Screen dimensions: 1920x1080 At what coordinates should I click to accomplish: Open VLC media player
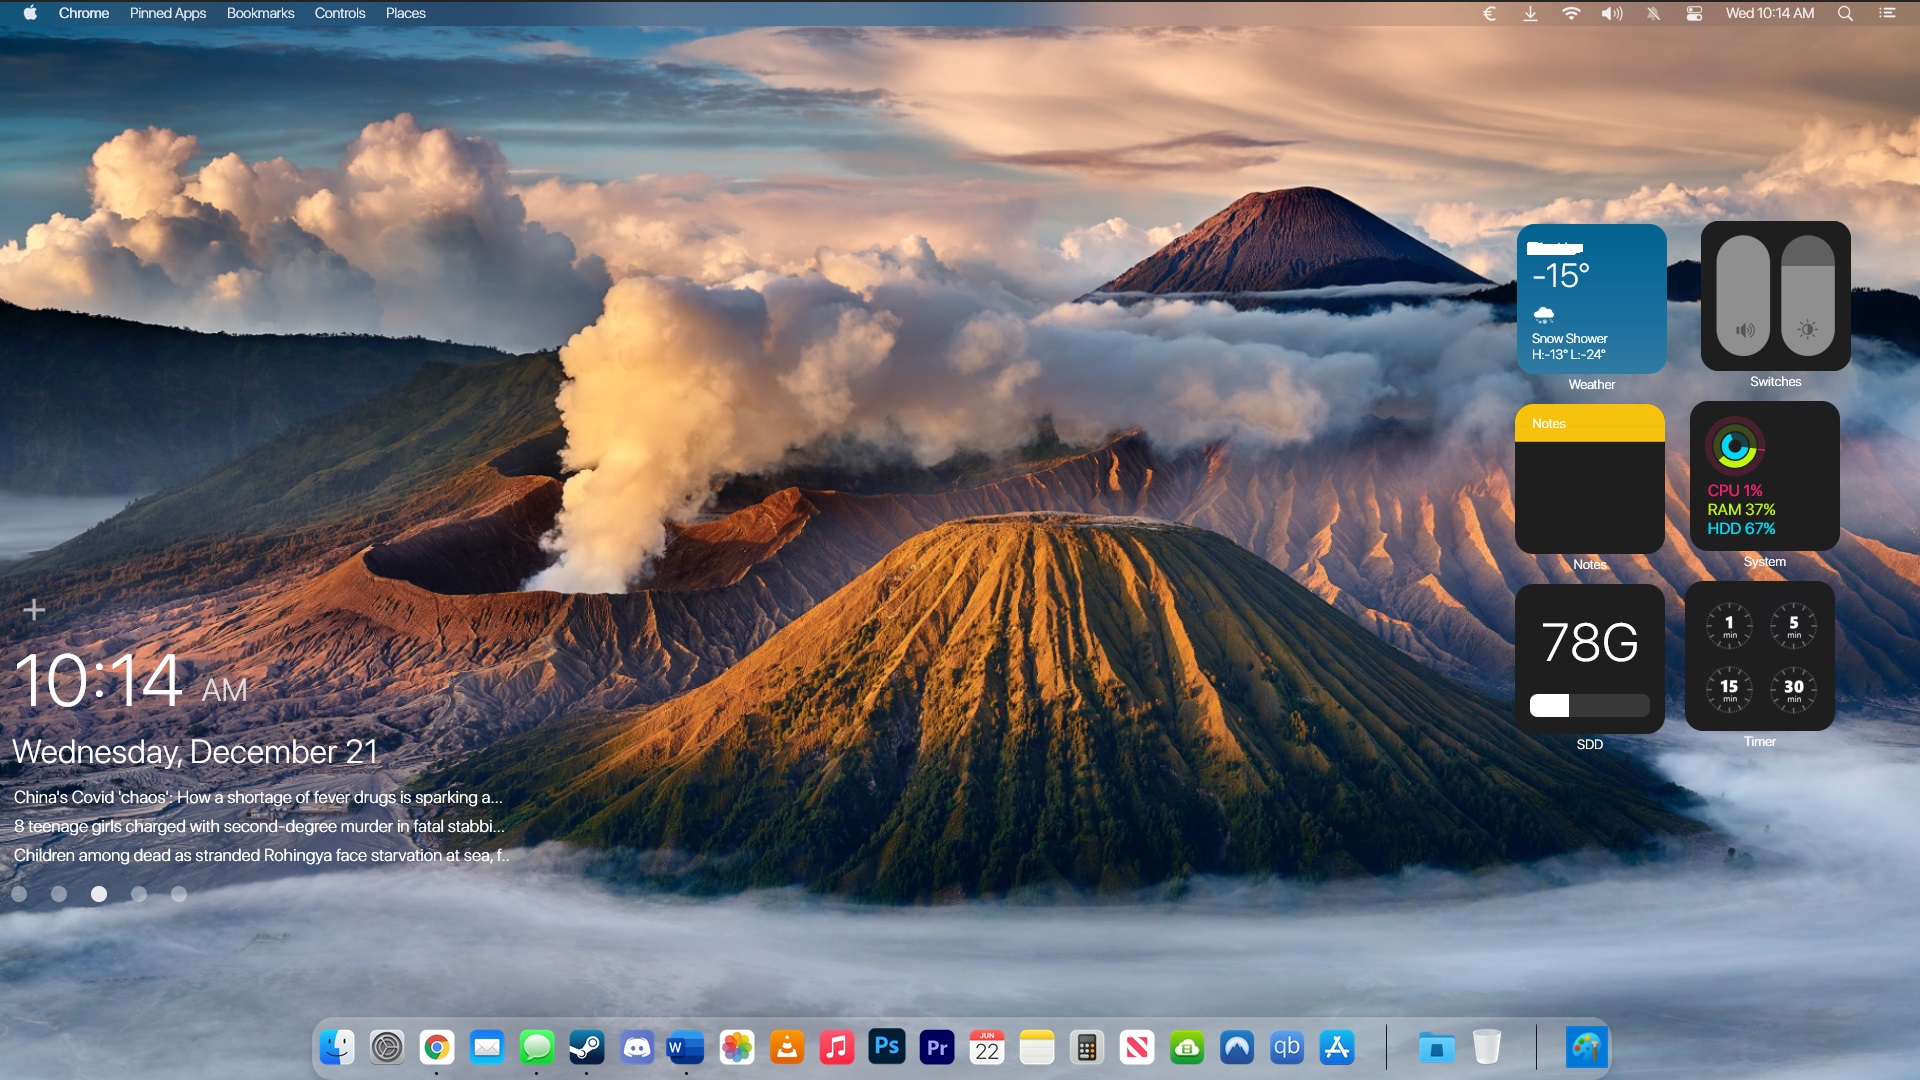[x=787, y=1047]
